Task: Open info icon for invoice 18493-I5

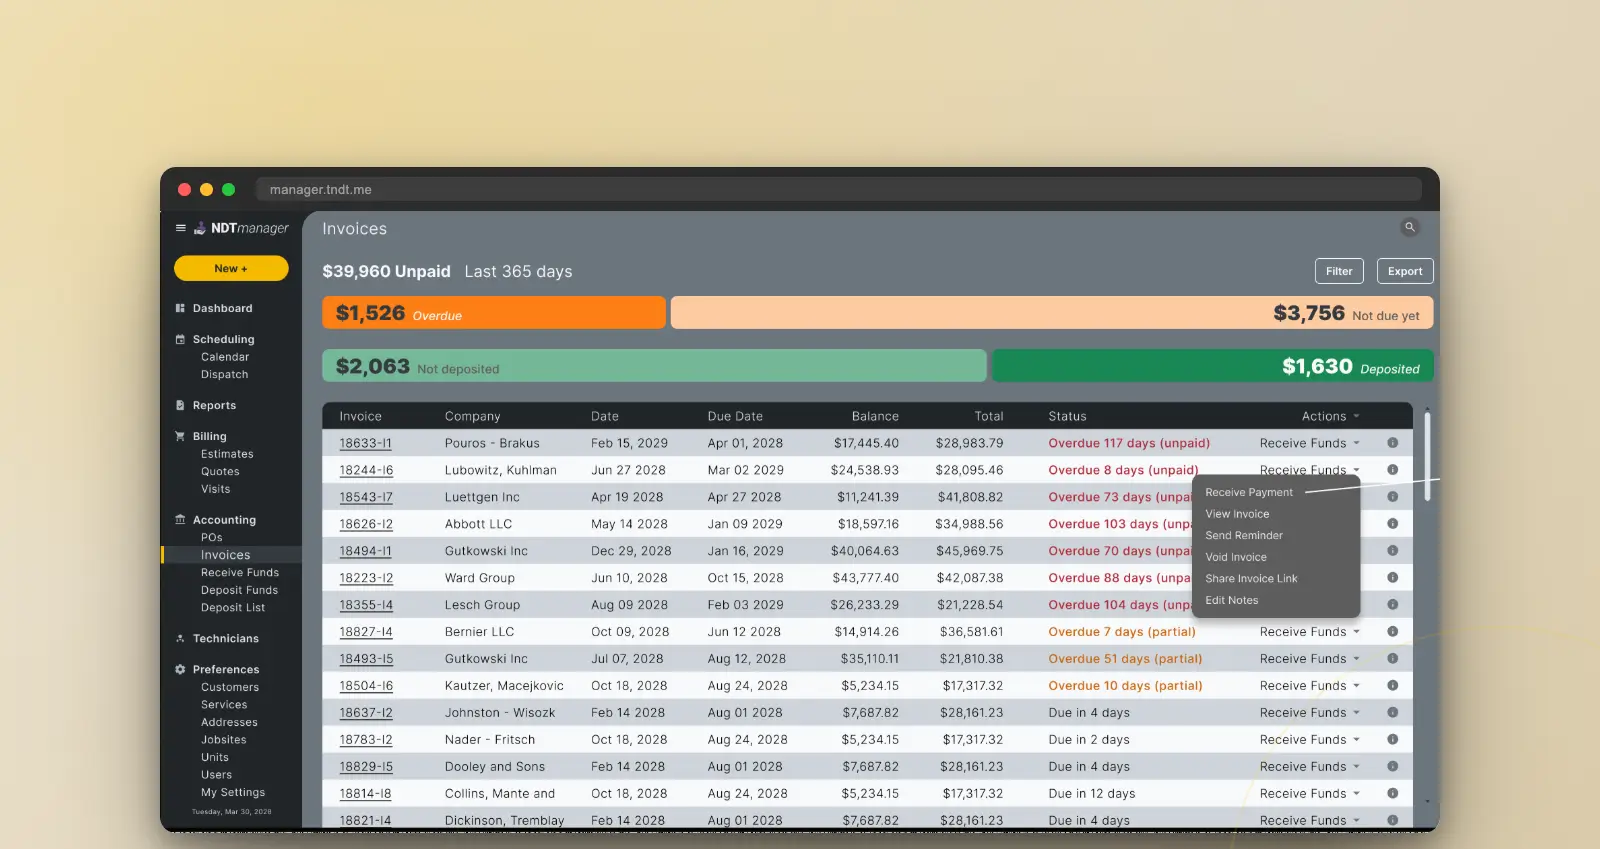Action: coord(1392,658)
